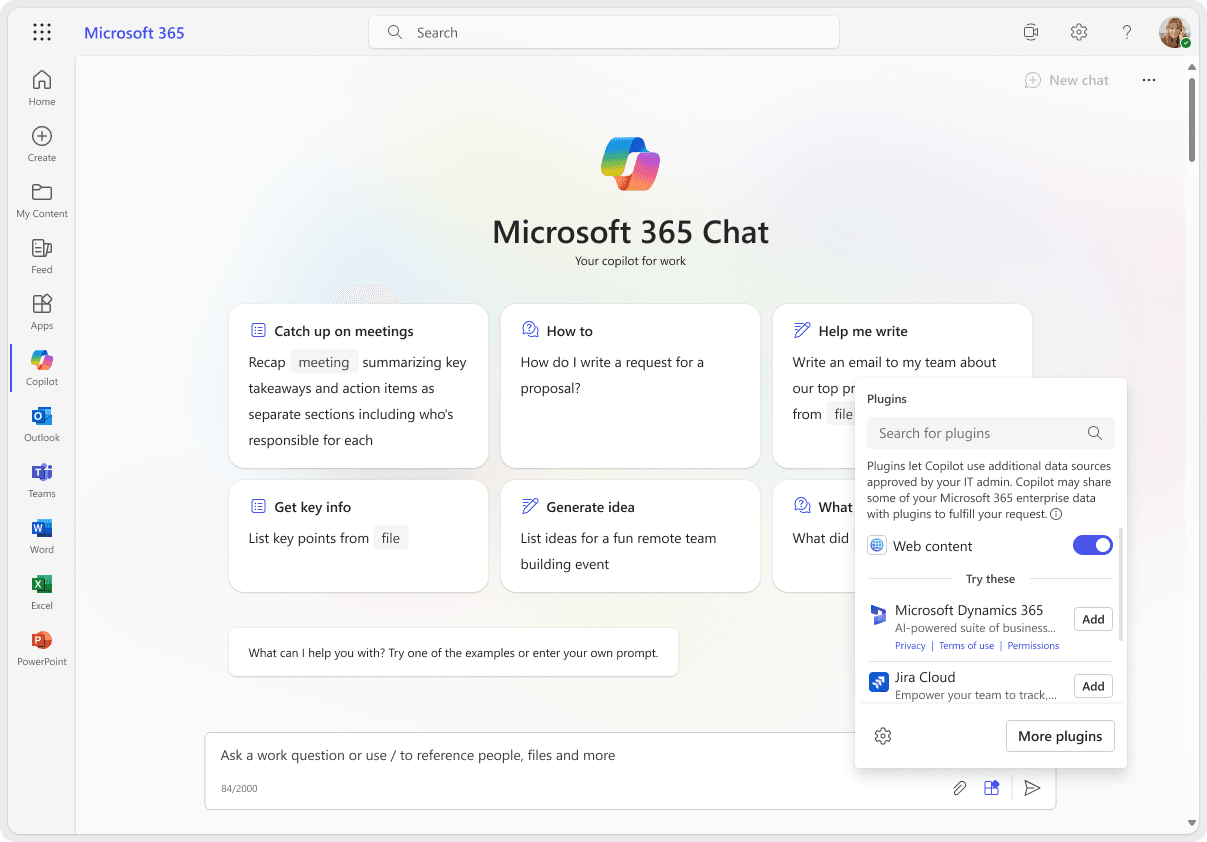This screenshot has height=842, width=1207.
Task: Launch Excel from the sidebar
Action: click(42, 592)
